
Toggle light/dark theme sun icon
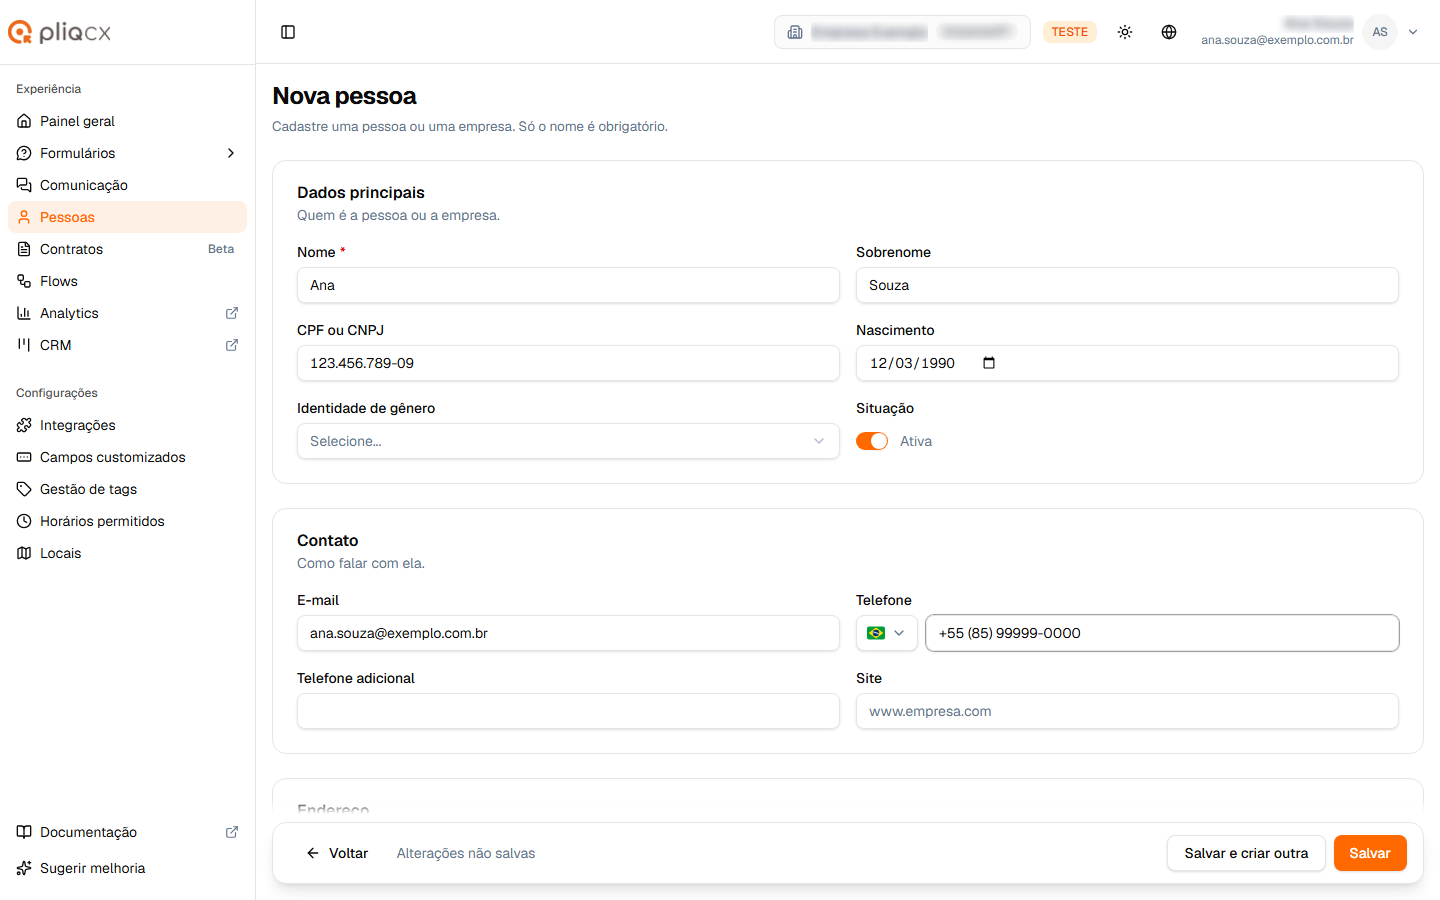coord(1125,32)
